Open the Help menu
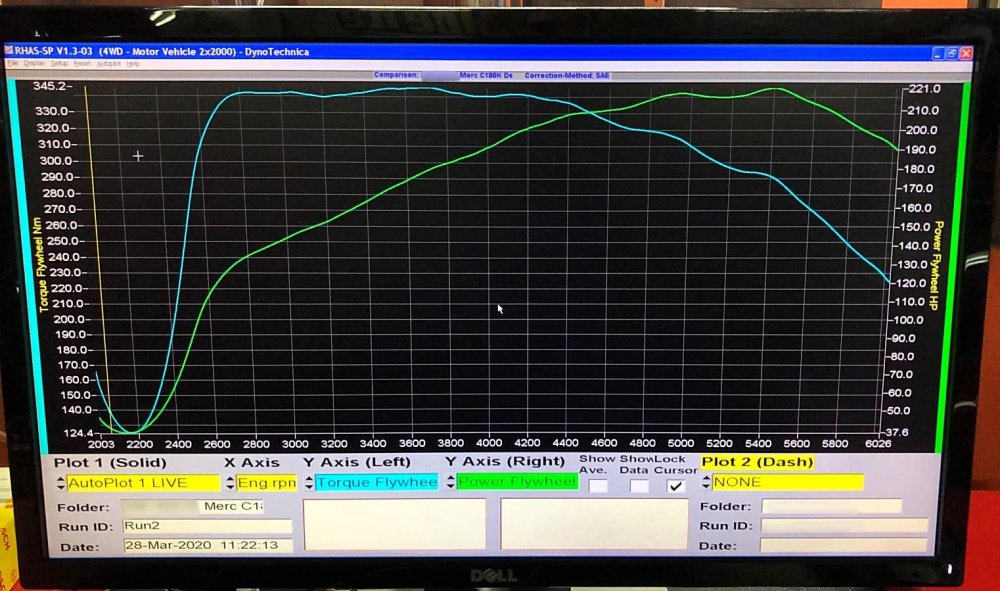This screenshot has width=1000, height=591. pos(133,64)
